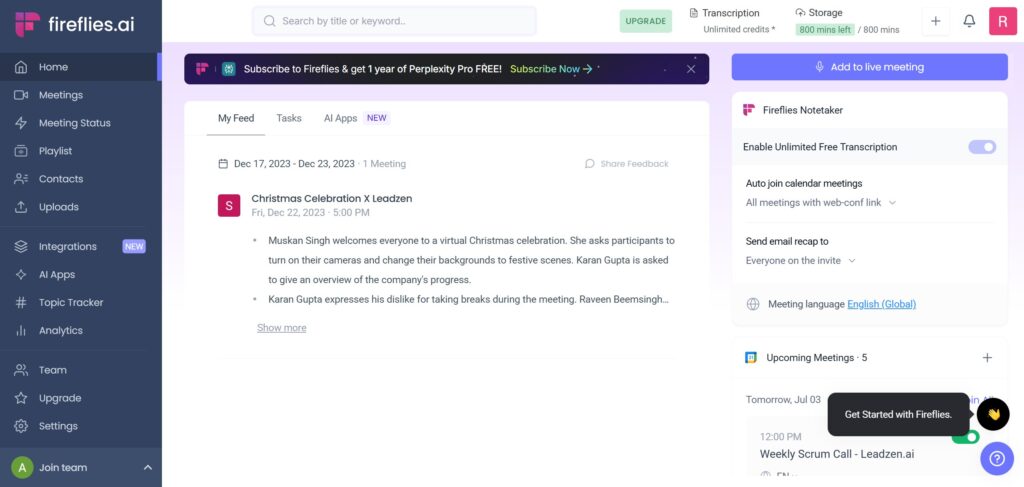Click the calendar icon by date range
This screenshot has width=1024, height=487.
point(223,164)
